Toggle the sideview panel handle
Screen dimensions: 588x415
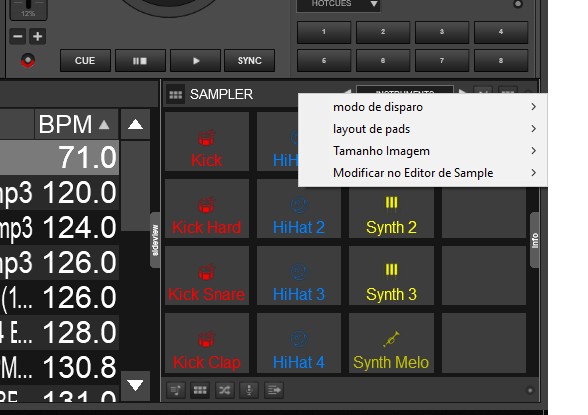155,240
